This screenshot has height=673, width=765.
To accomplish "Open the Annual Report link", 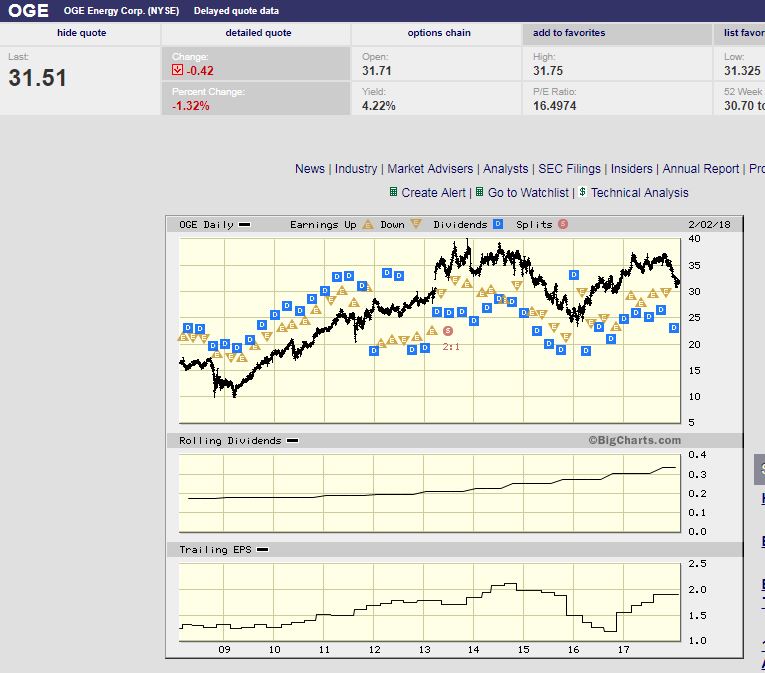I will [701, 169].
